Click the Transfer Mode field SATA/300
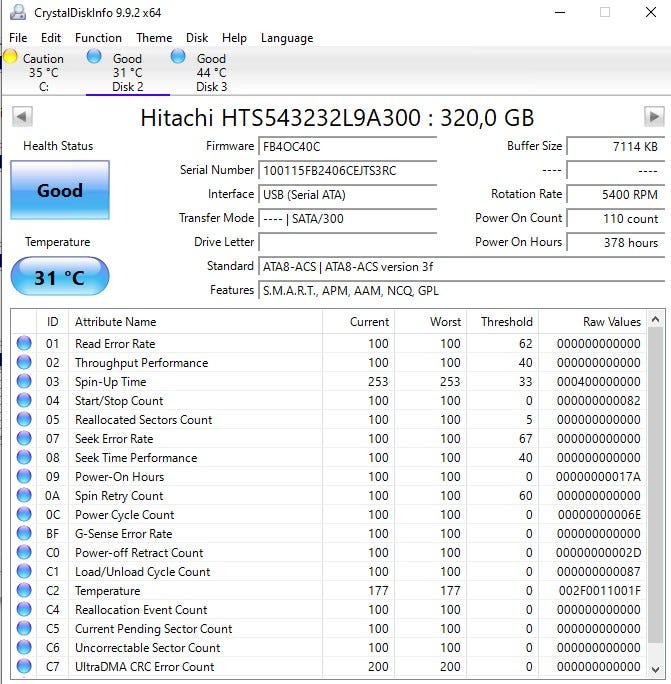 (x=348, y=219)
